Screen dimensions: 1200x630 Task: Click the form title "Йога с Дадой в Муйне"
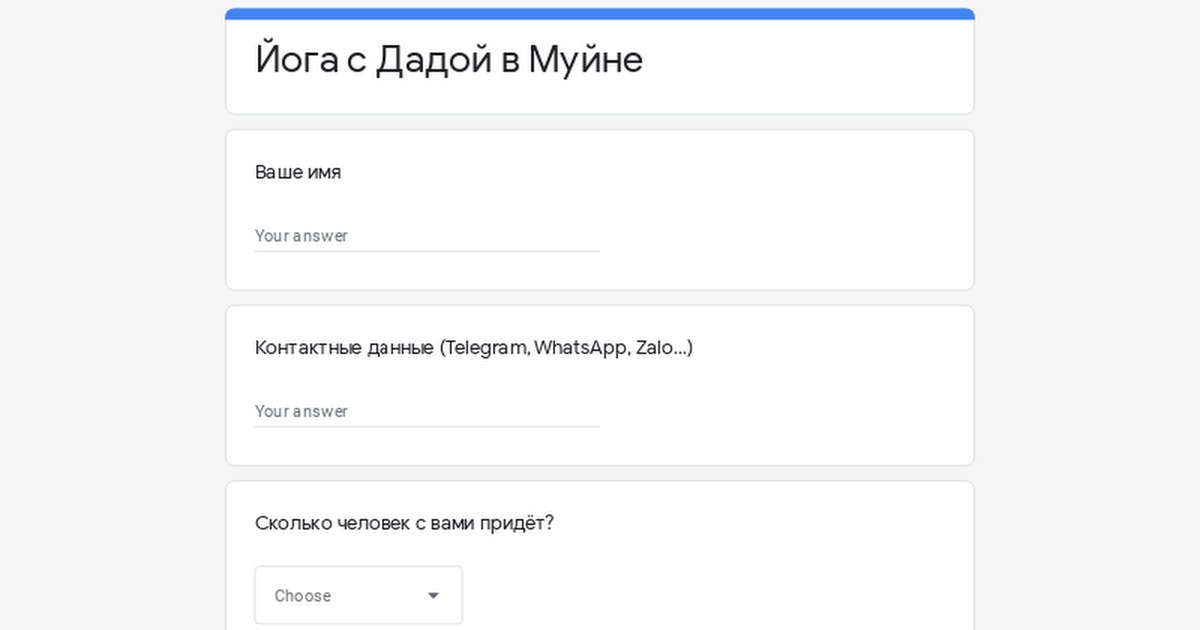tap(449, 60)
